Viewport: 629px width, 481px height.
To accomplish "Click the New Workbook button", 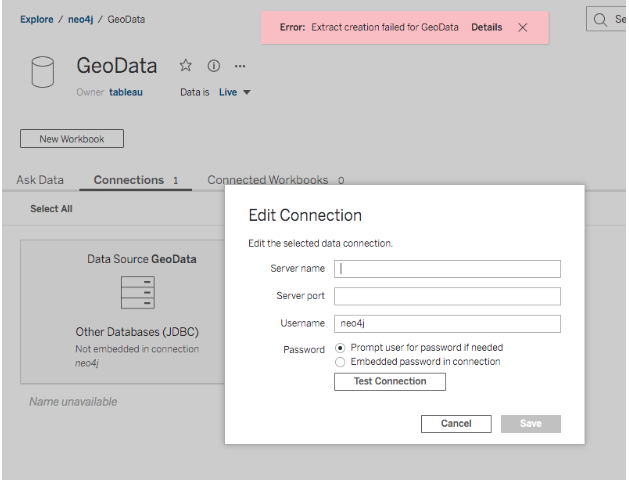I will click(x=72, y=139).
